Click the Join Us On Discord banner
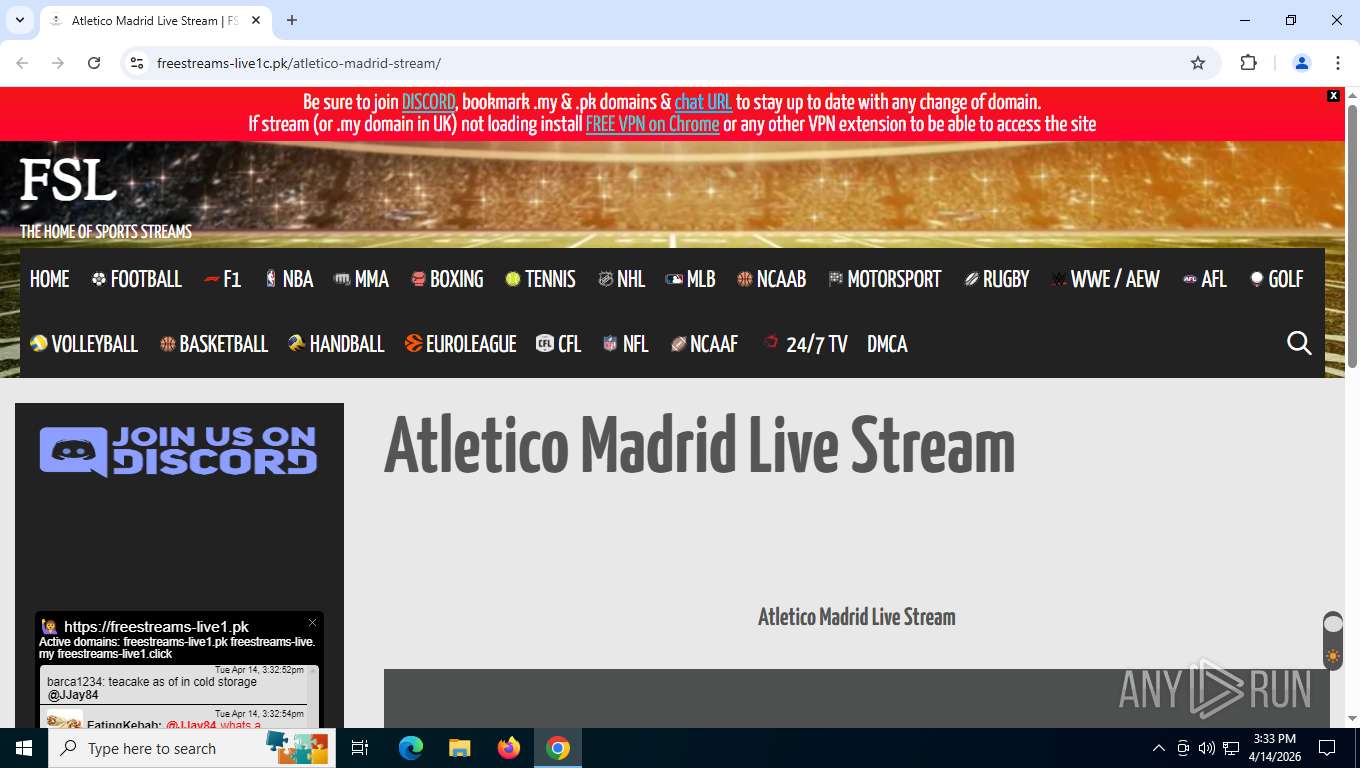1360x768 pixels. 179,451
